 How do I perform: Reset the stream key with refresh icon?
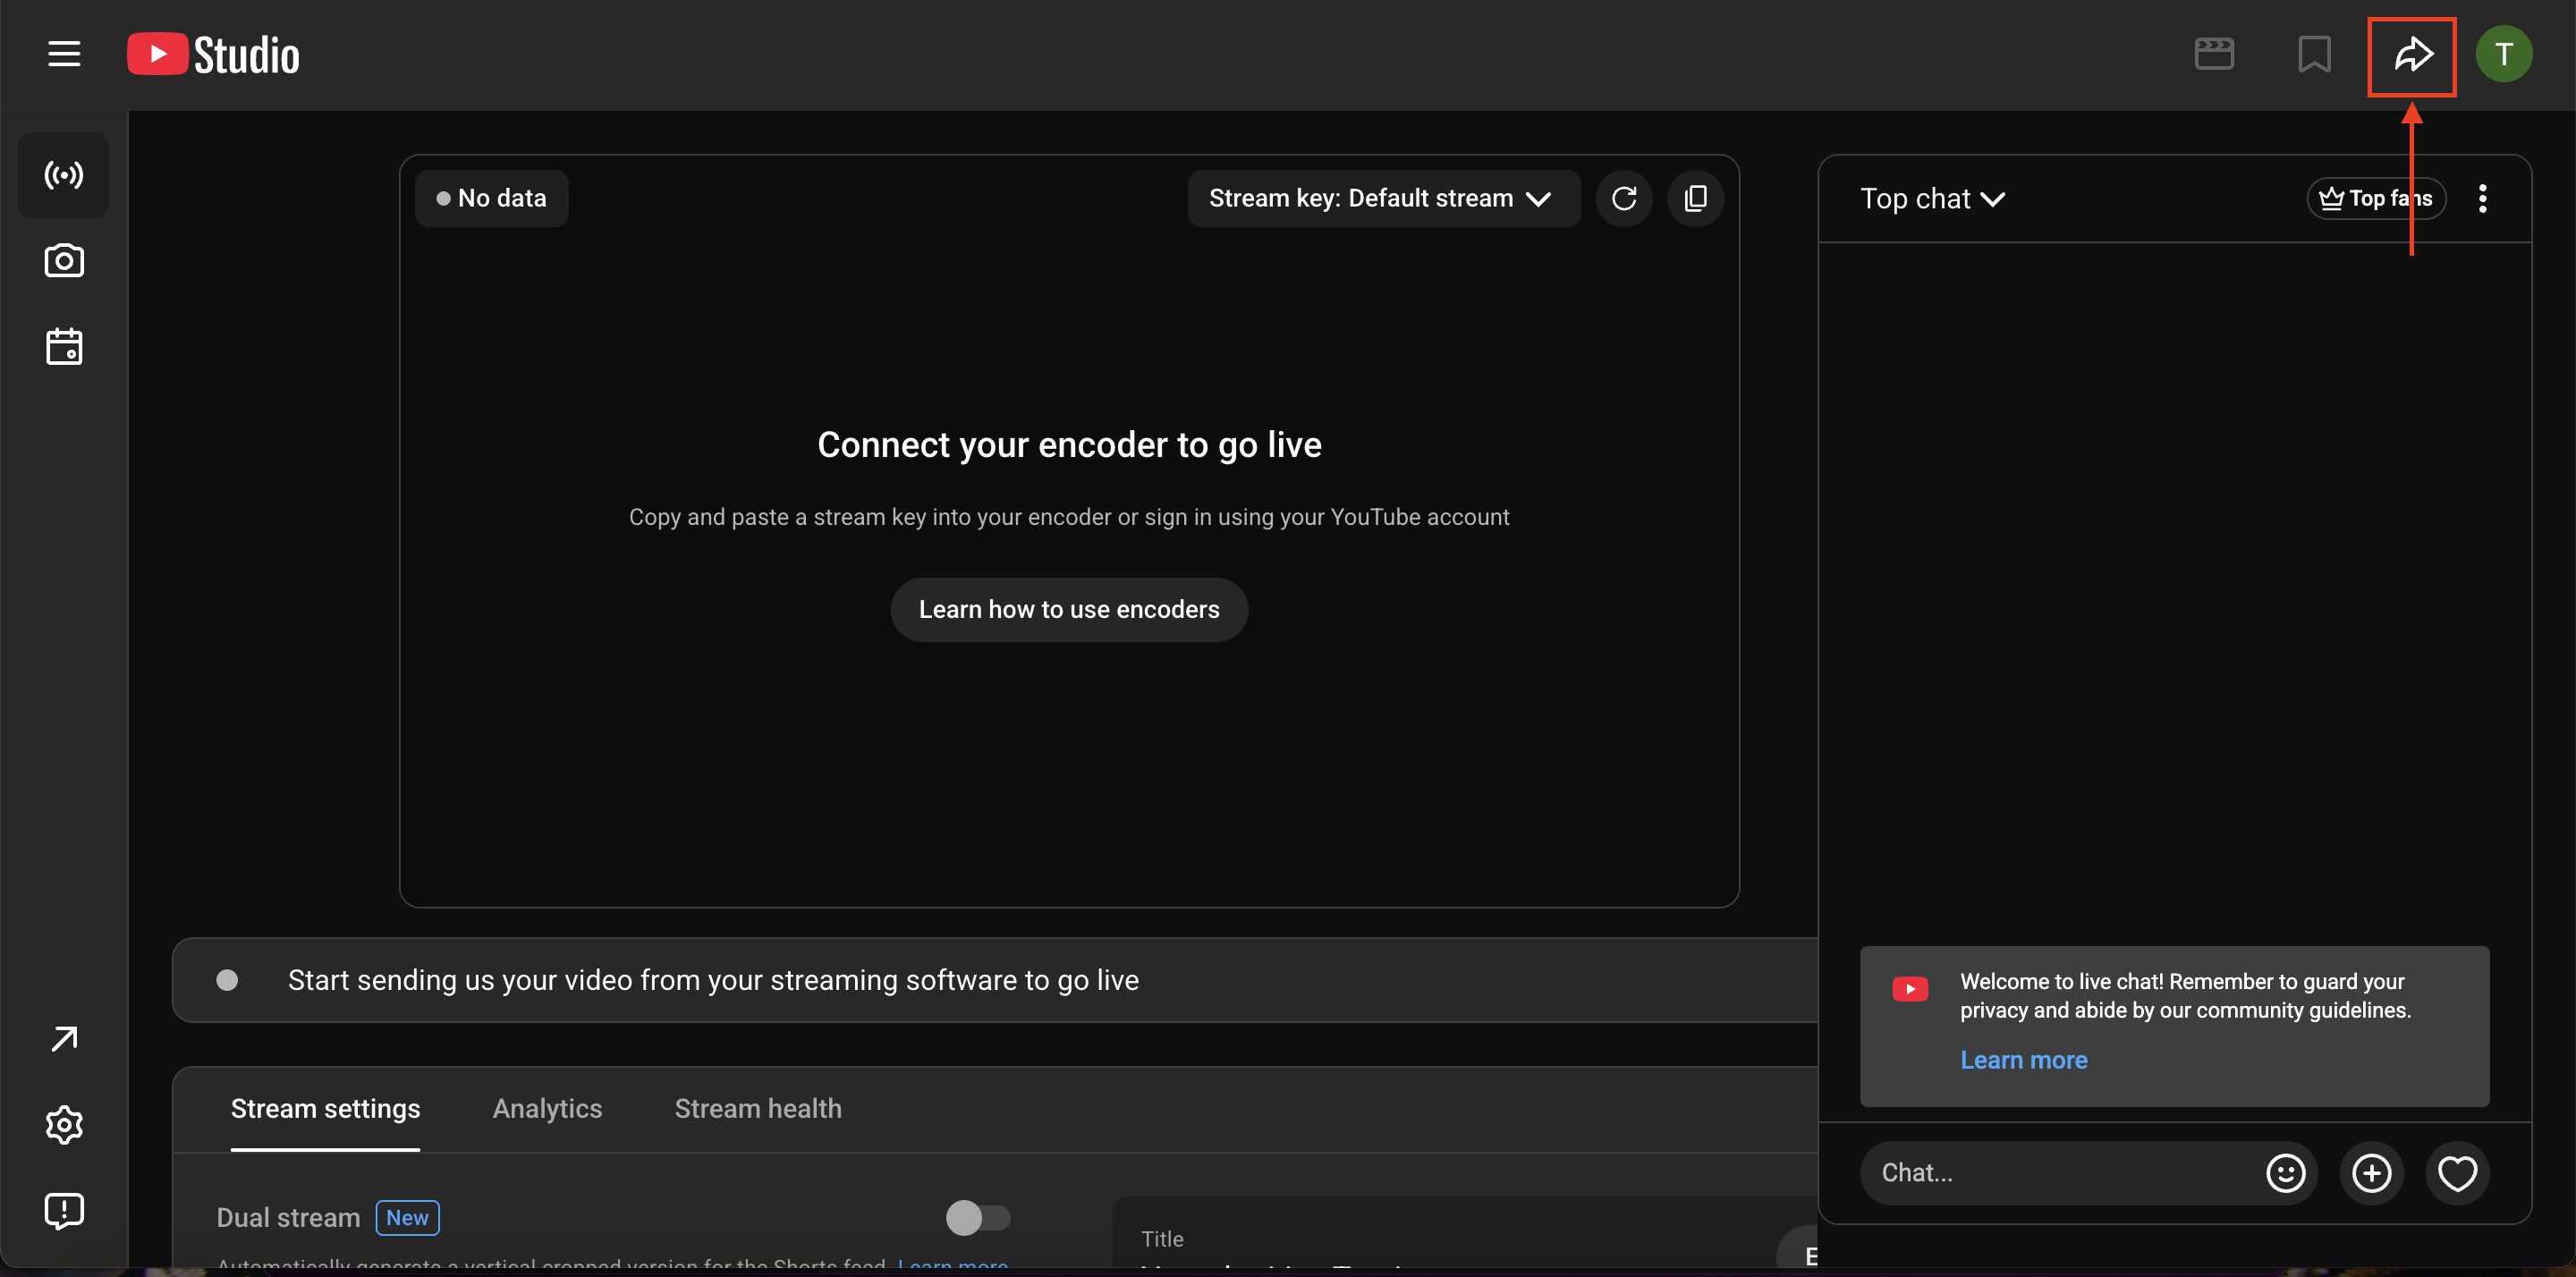point(1624,198)
